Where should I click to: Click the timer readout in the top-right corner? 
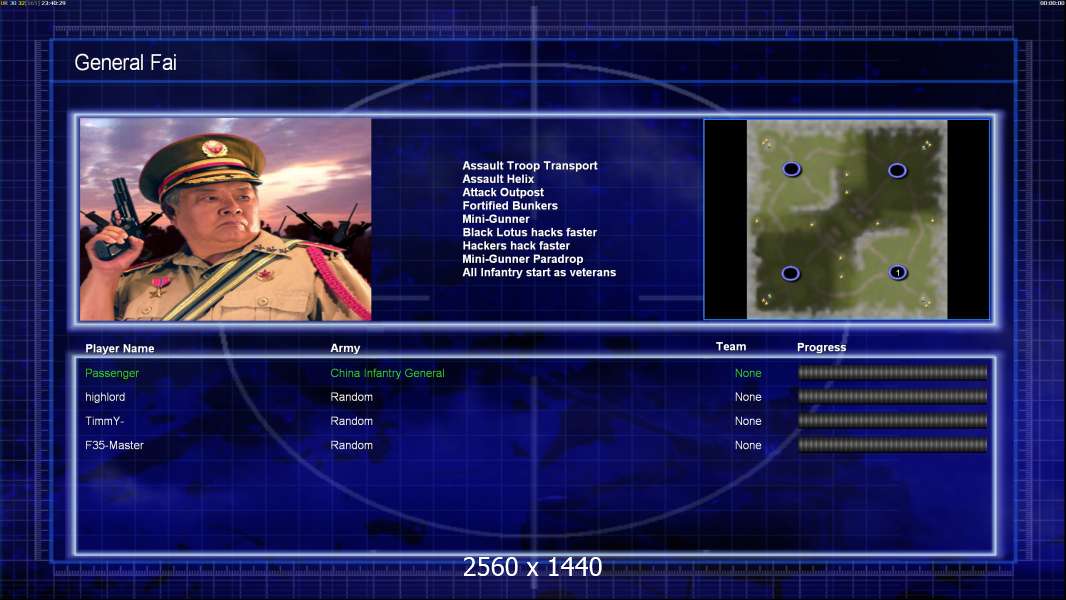coord(1052,3)
